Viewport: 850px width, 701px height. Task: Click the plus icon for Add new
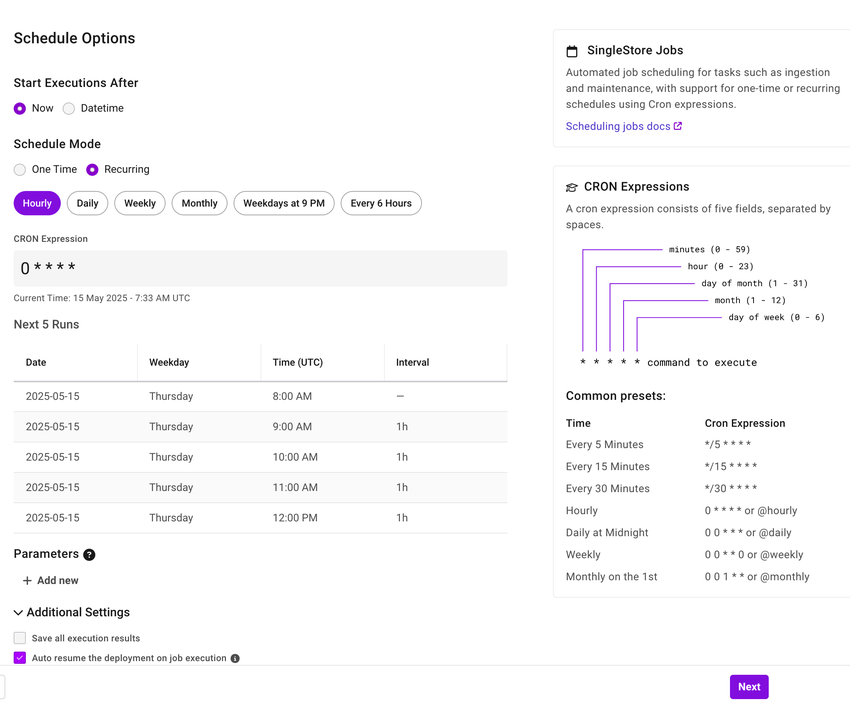coord(27,581)
